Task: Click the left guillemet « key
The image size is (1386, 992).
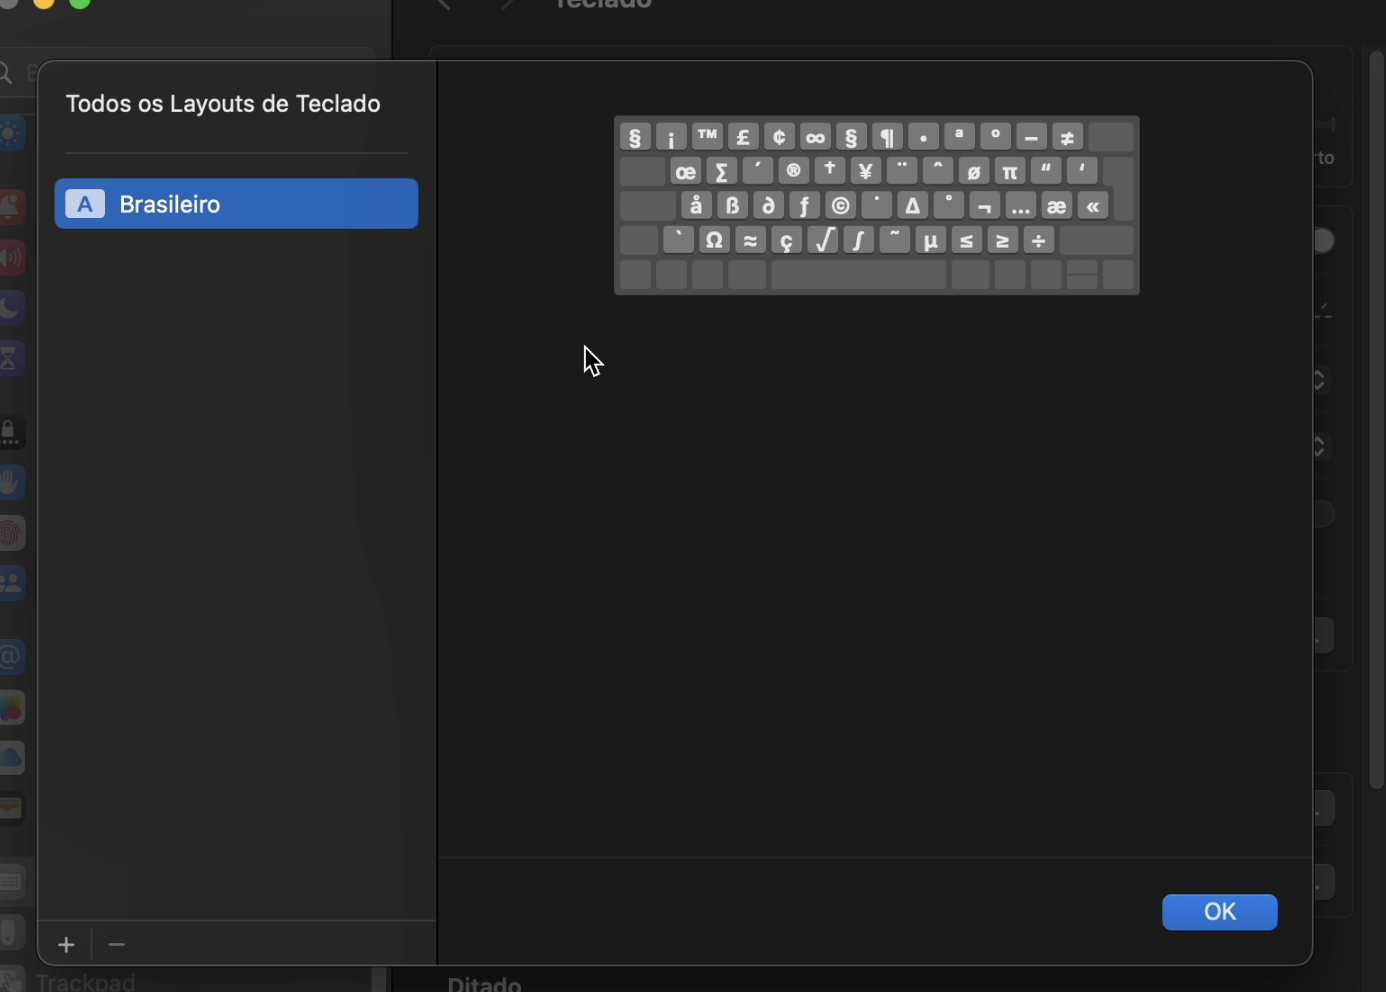Action: coord(1092,206)
